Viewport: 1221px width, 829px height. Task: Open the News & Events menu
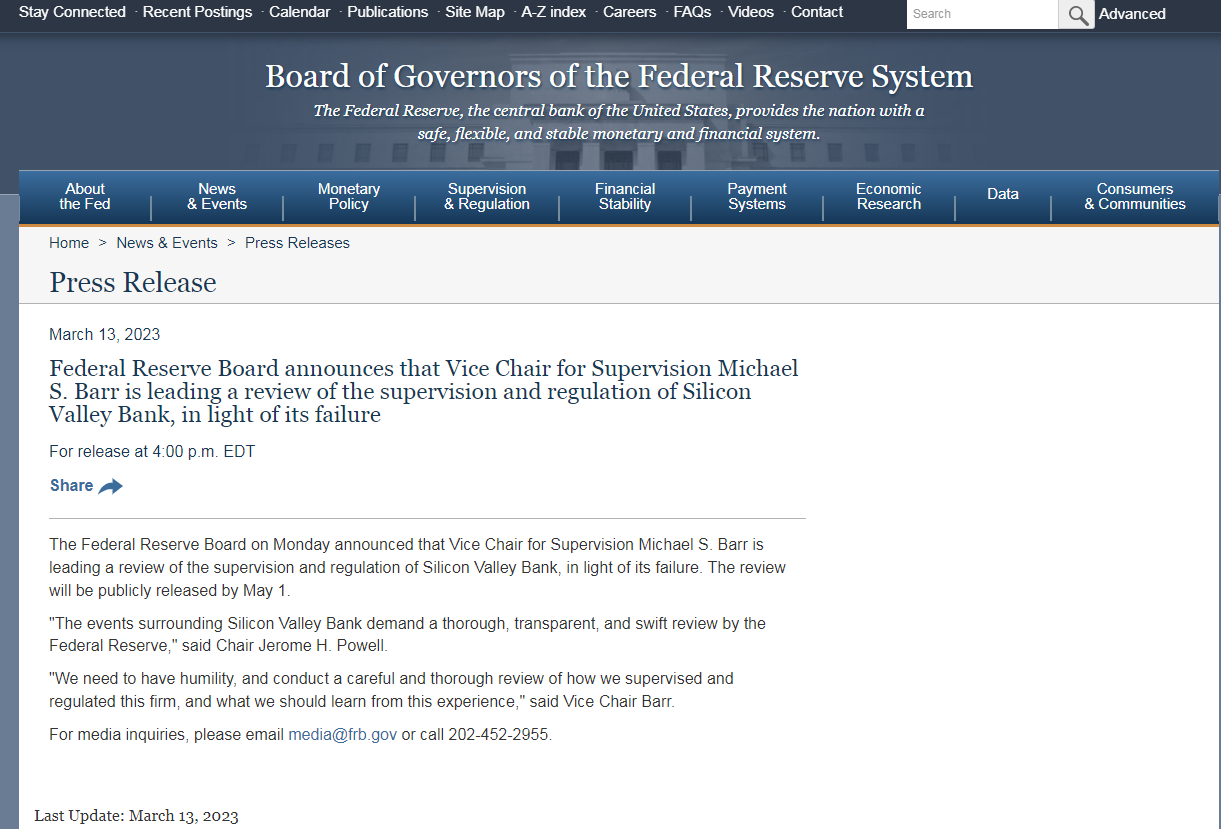tap(217, 196)
